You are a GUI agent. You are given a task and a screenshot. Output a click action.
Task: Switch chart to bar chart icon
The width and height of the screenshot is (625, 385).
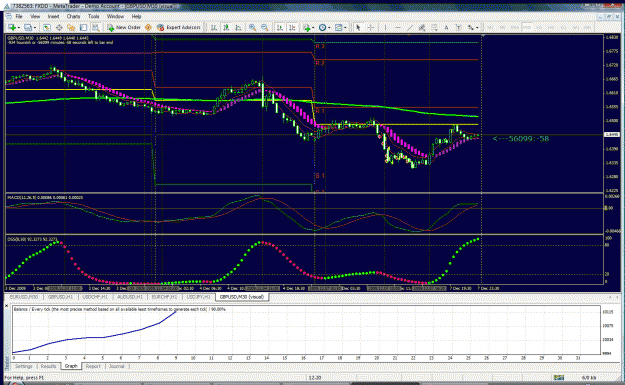coord(214,28)
